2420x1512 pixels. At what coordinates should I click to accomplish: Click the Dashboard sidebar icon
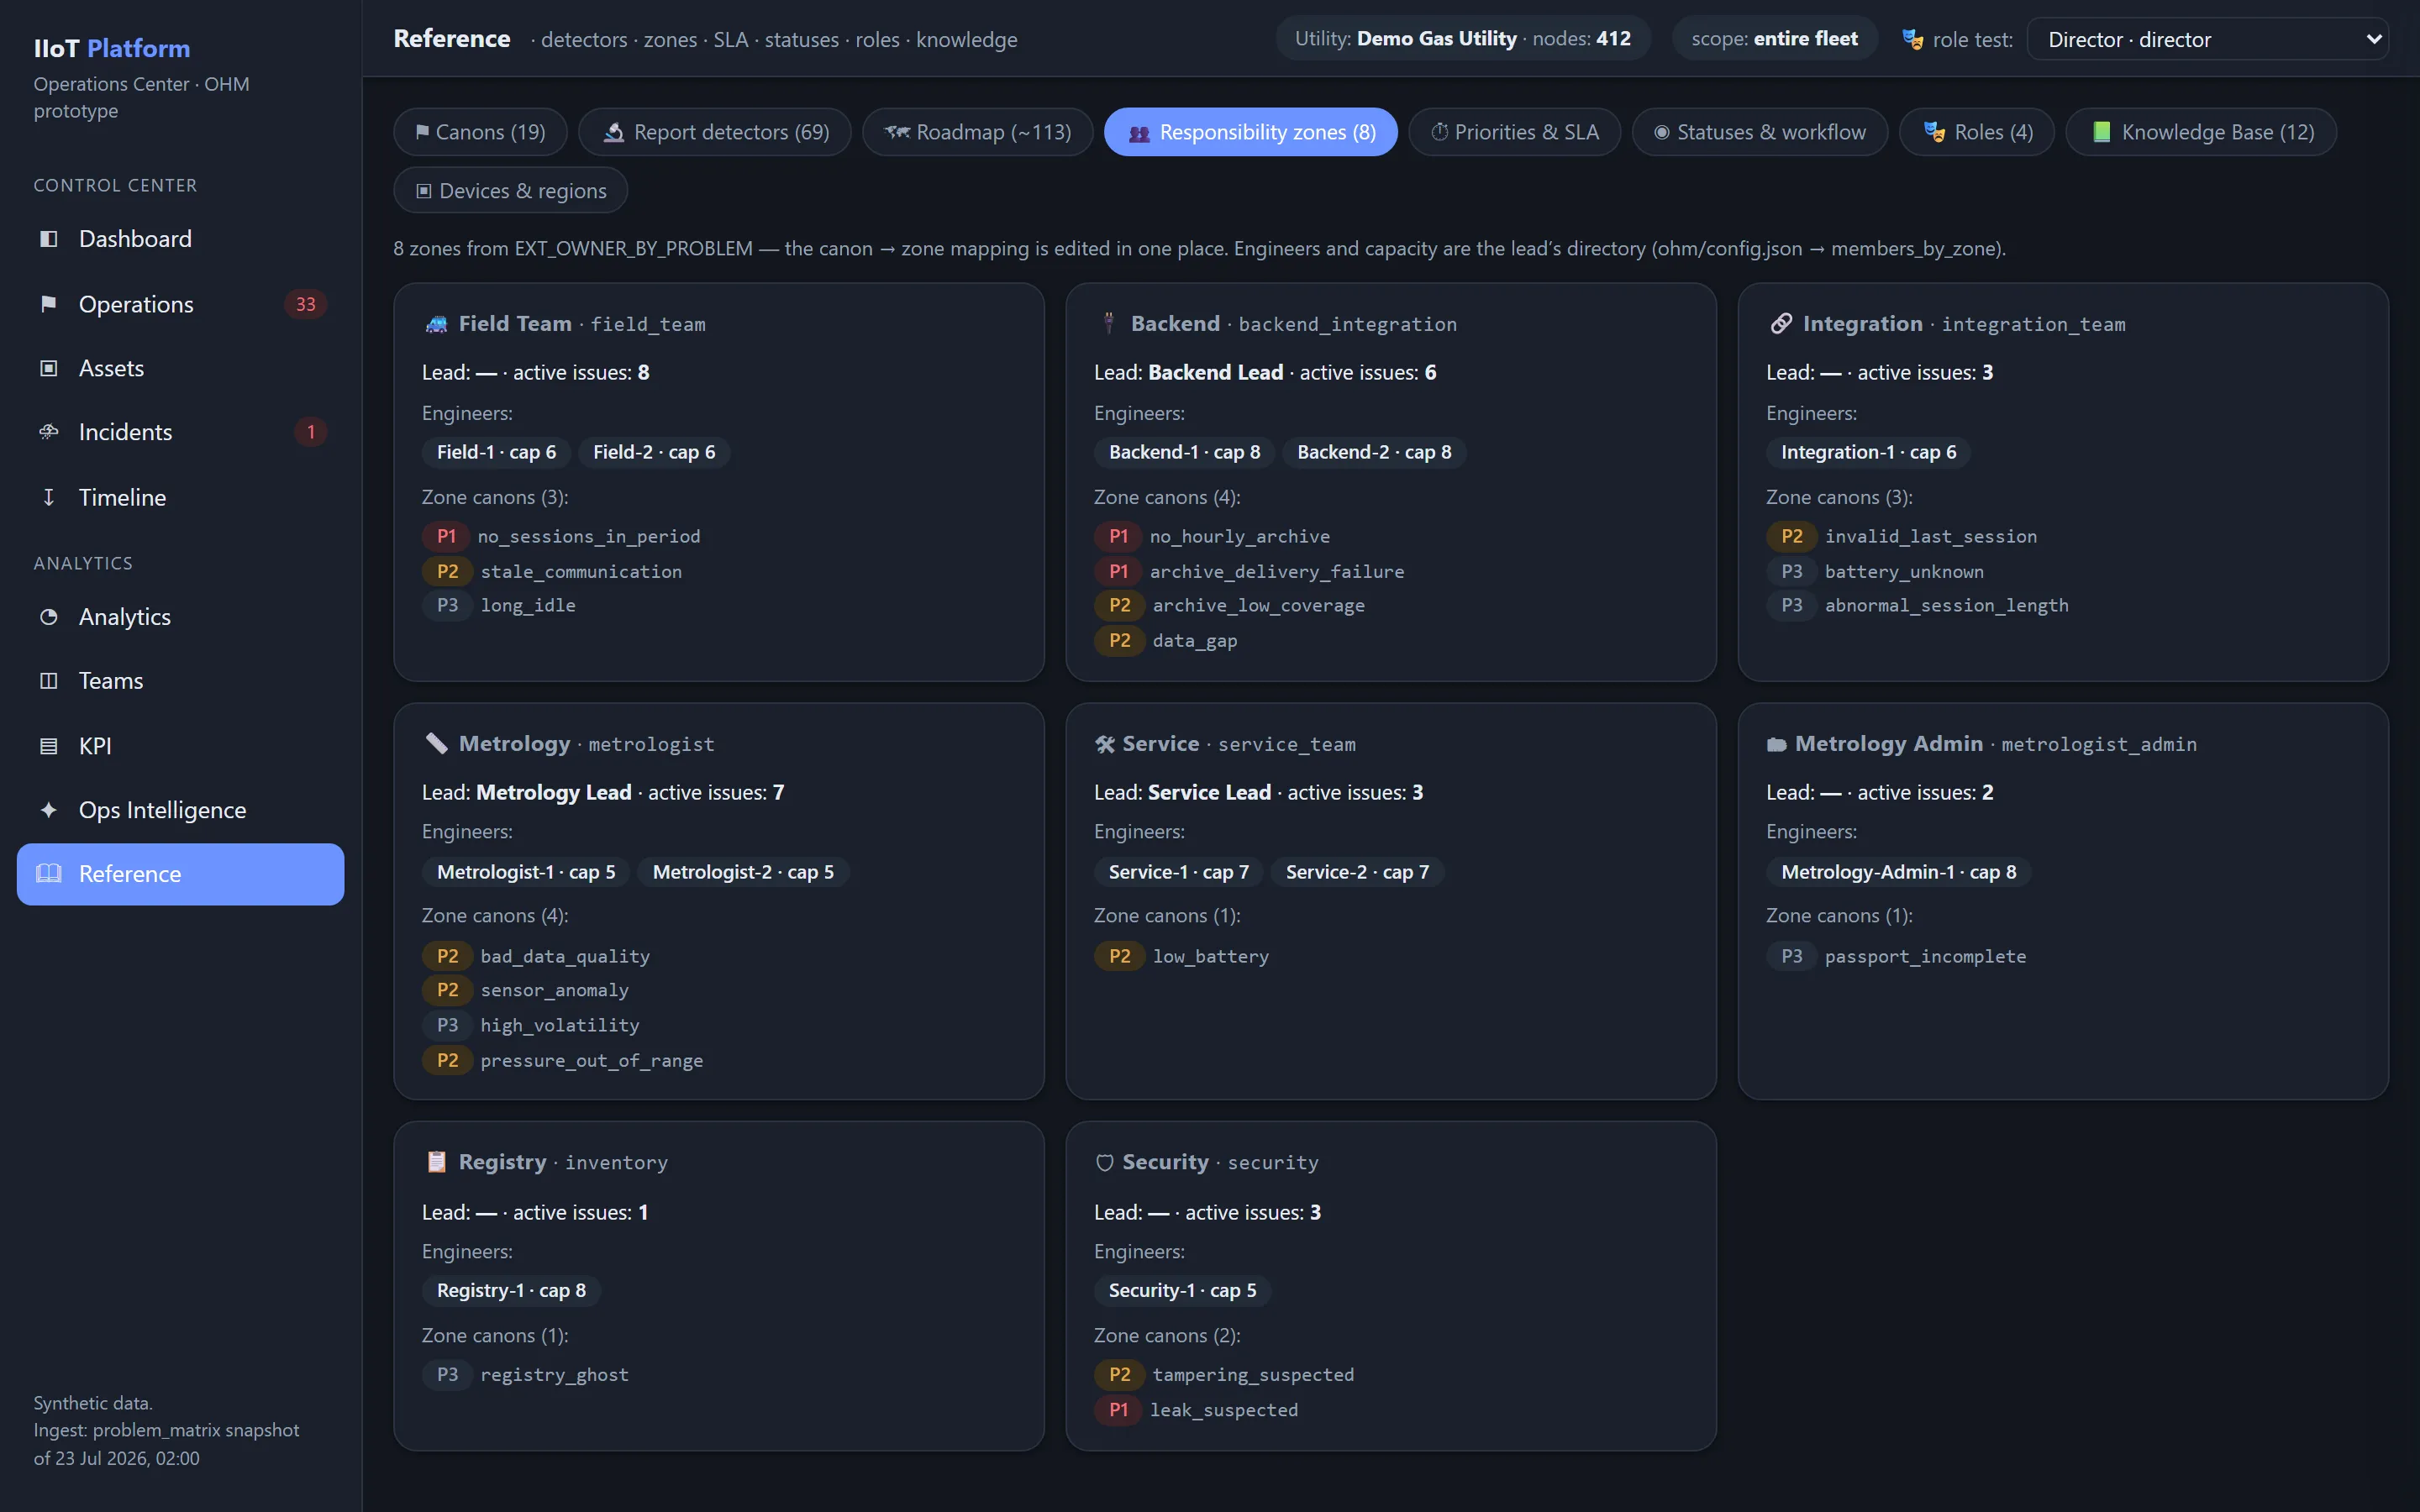[48, 239]
